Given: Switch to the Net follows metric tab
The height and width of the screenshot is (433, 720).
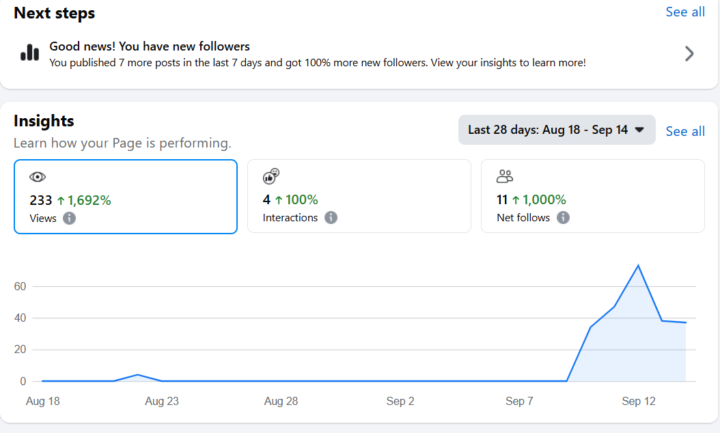Looking at the screenshot, I should click(x=592, y=197).
